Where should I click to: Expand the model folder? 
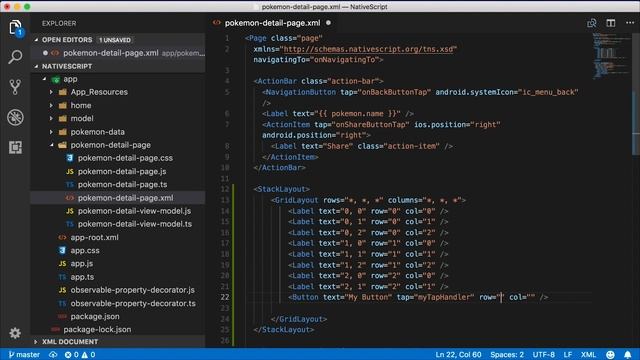[x=51, y=118]
